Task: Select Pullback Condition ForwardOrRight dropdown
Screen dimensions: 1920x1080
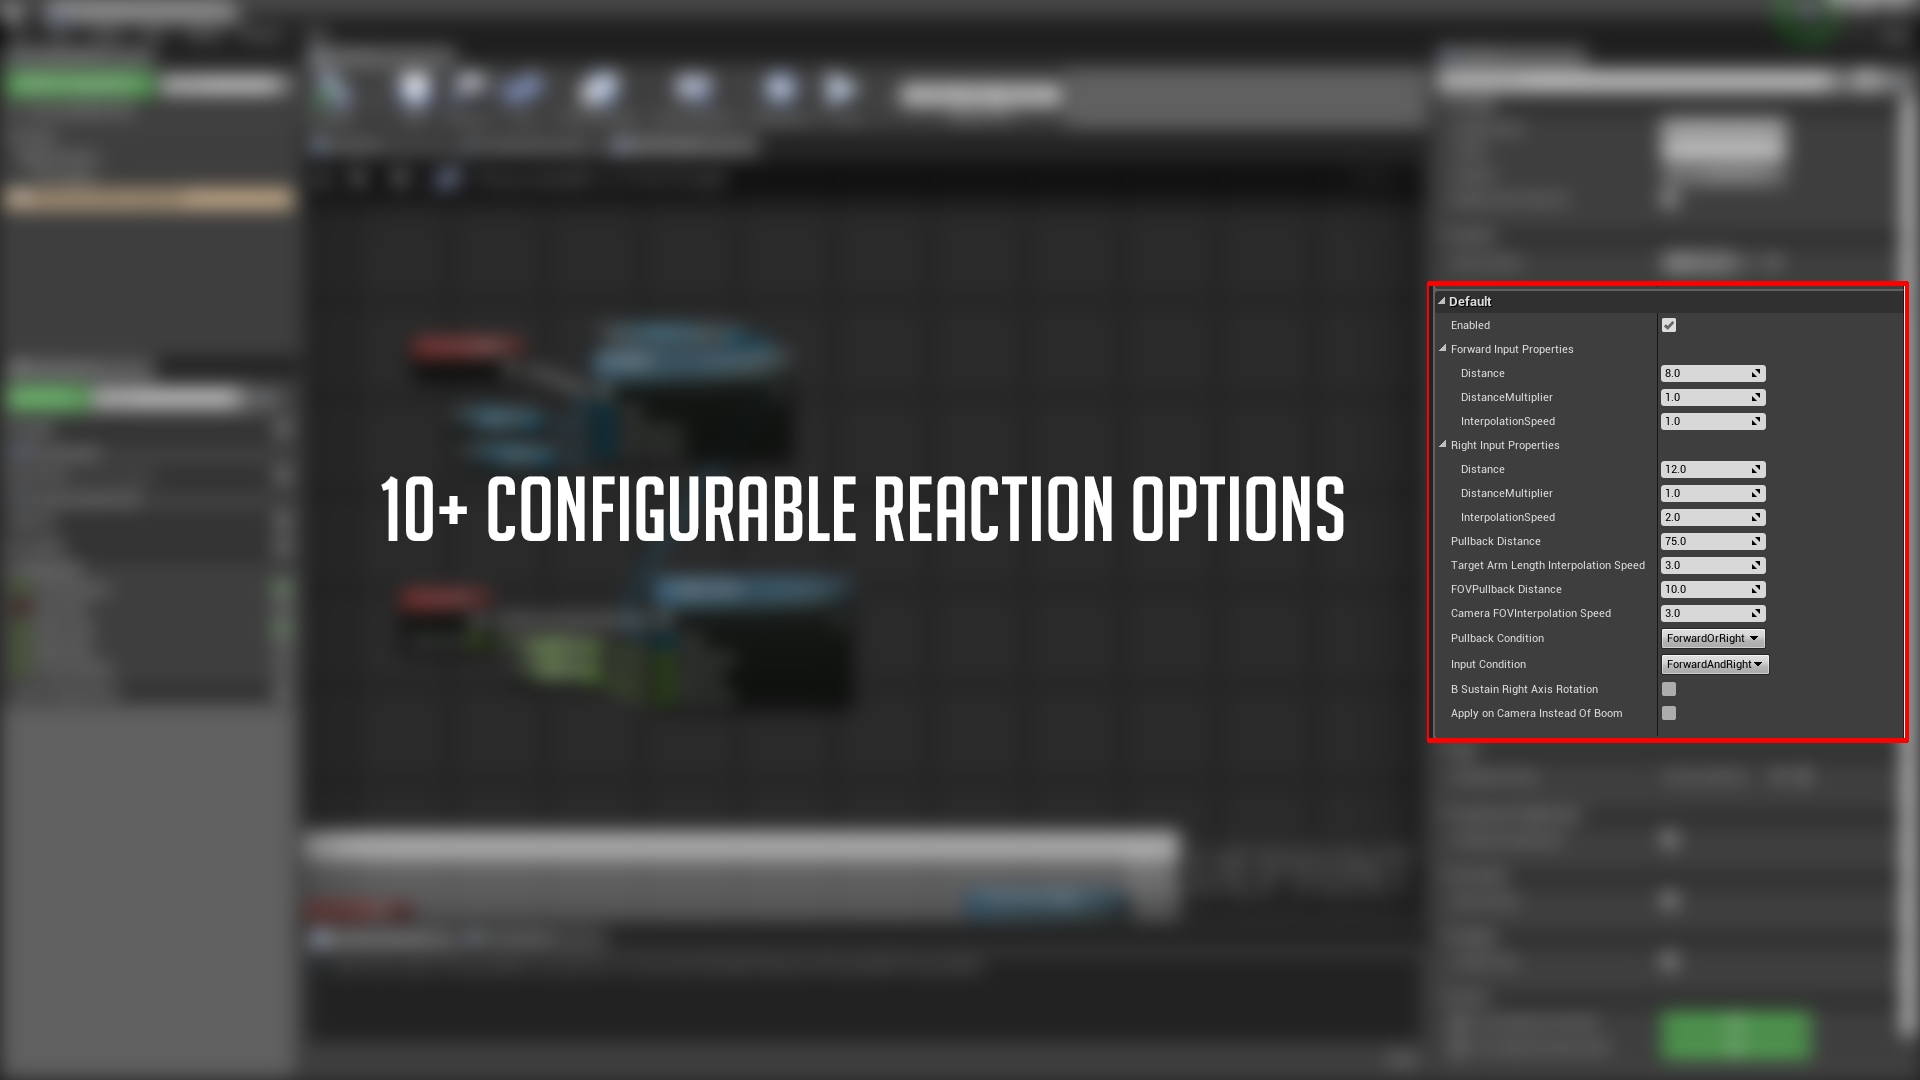Action: pos(1710,638)
